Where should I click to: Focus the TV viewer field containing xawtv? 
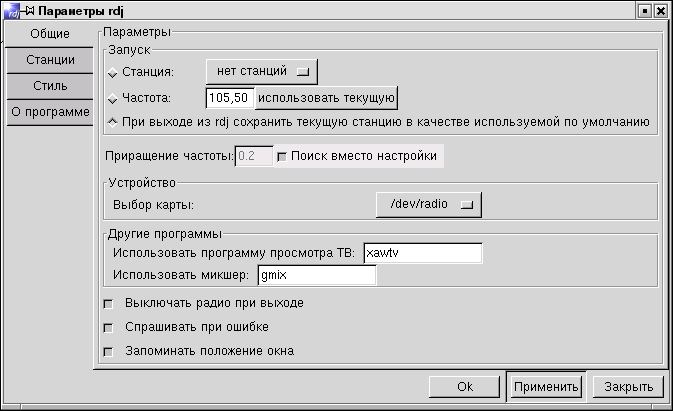click(x=423, y=253)
